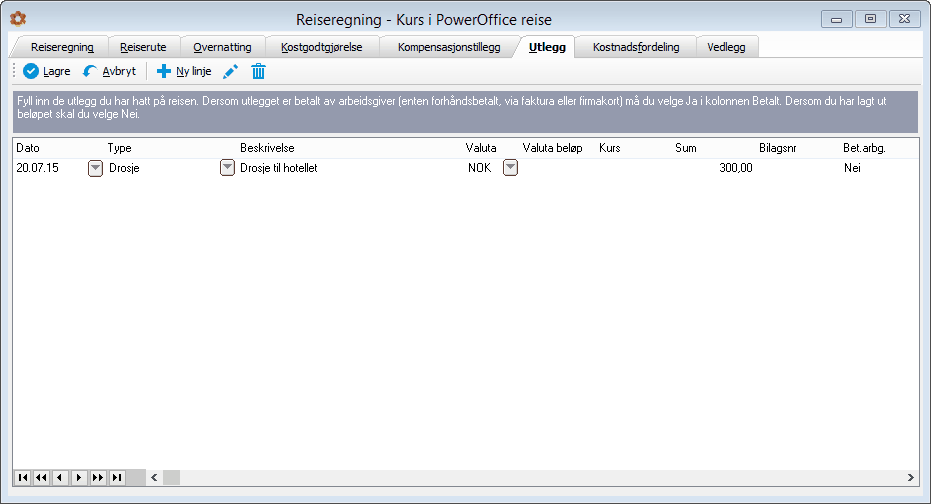
Task: Go to previous record navigator arrow
Action: 60,477
